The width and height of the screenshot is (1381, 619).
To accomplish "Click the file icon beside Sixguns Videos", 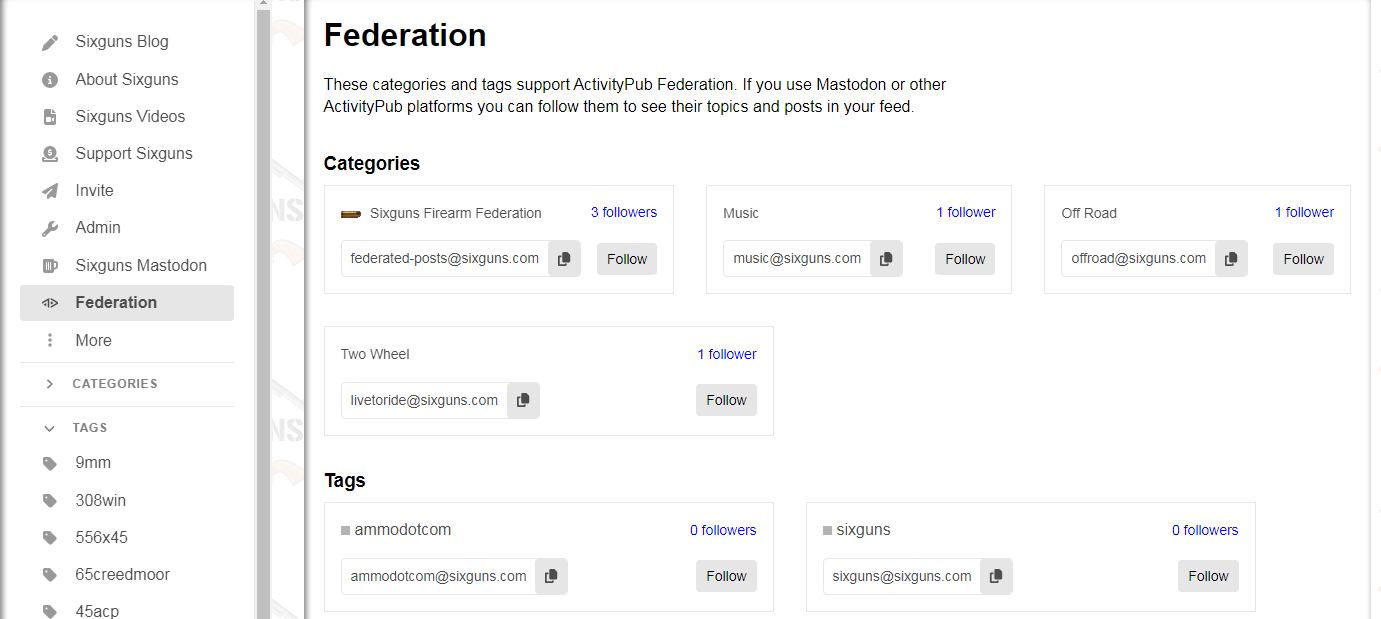I will (x=50, y=117).
